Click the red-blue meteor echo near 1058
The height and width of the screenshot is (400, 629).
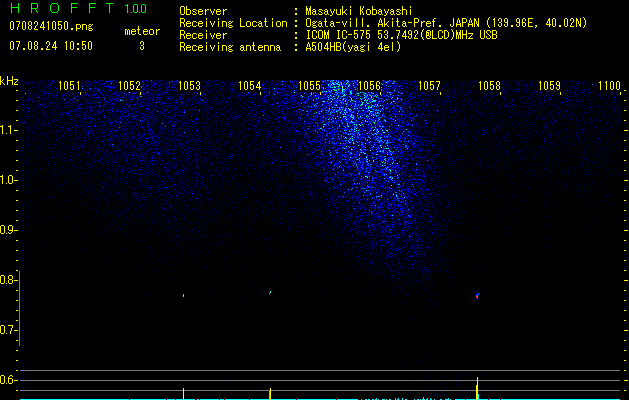(x=477, y=296)
